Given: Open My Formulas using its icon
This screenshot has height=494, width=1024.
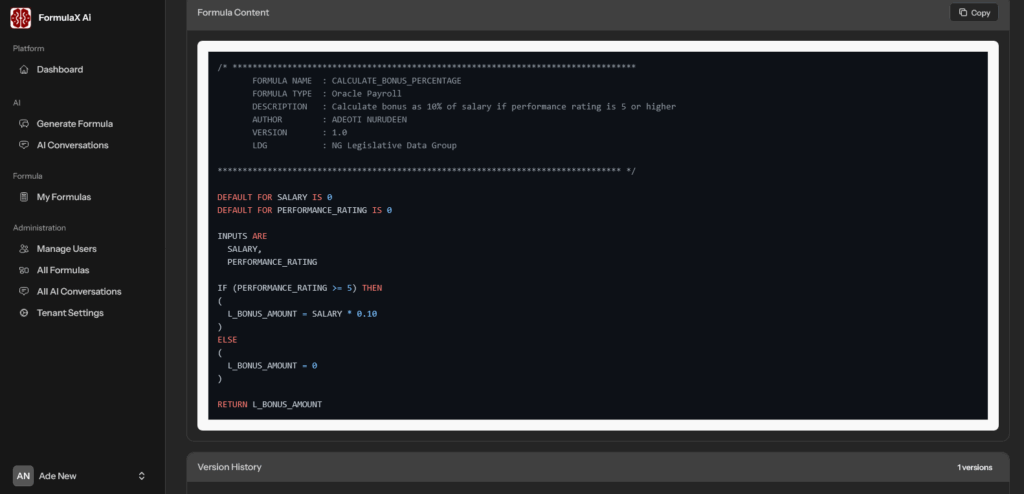Looking at the screenshot, I should pos(24,197).
